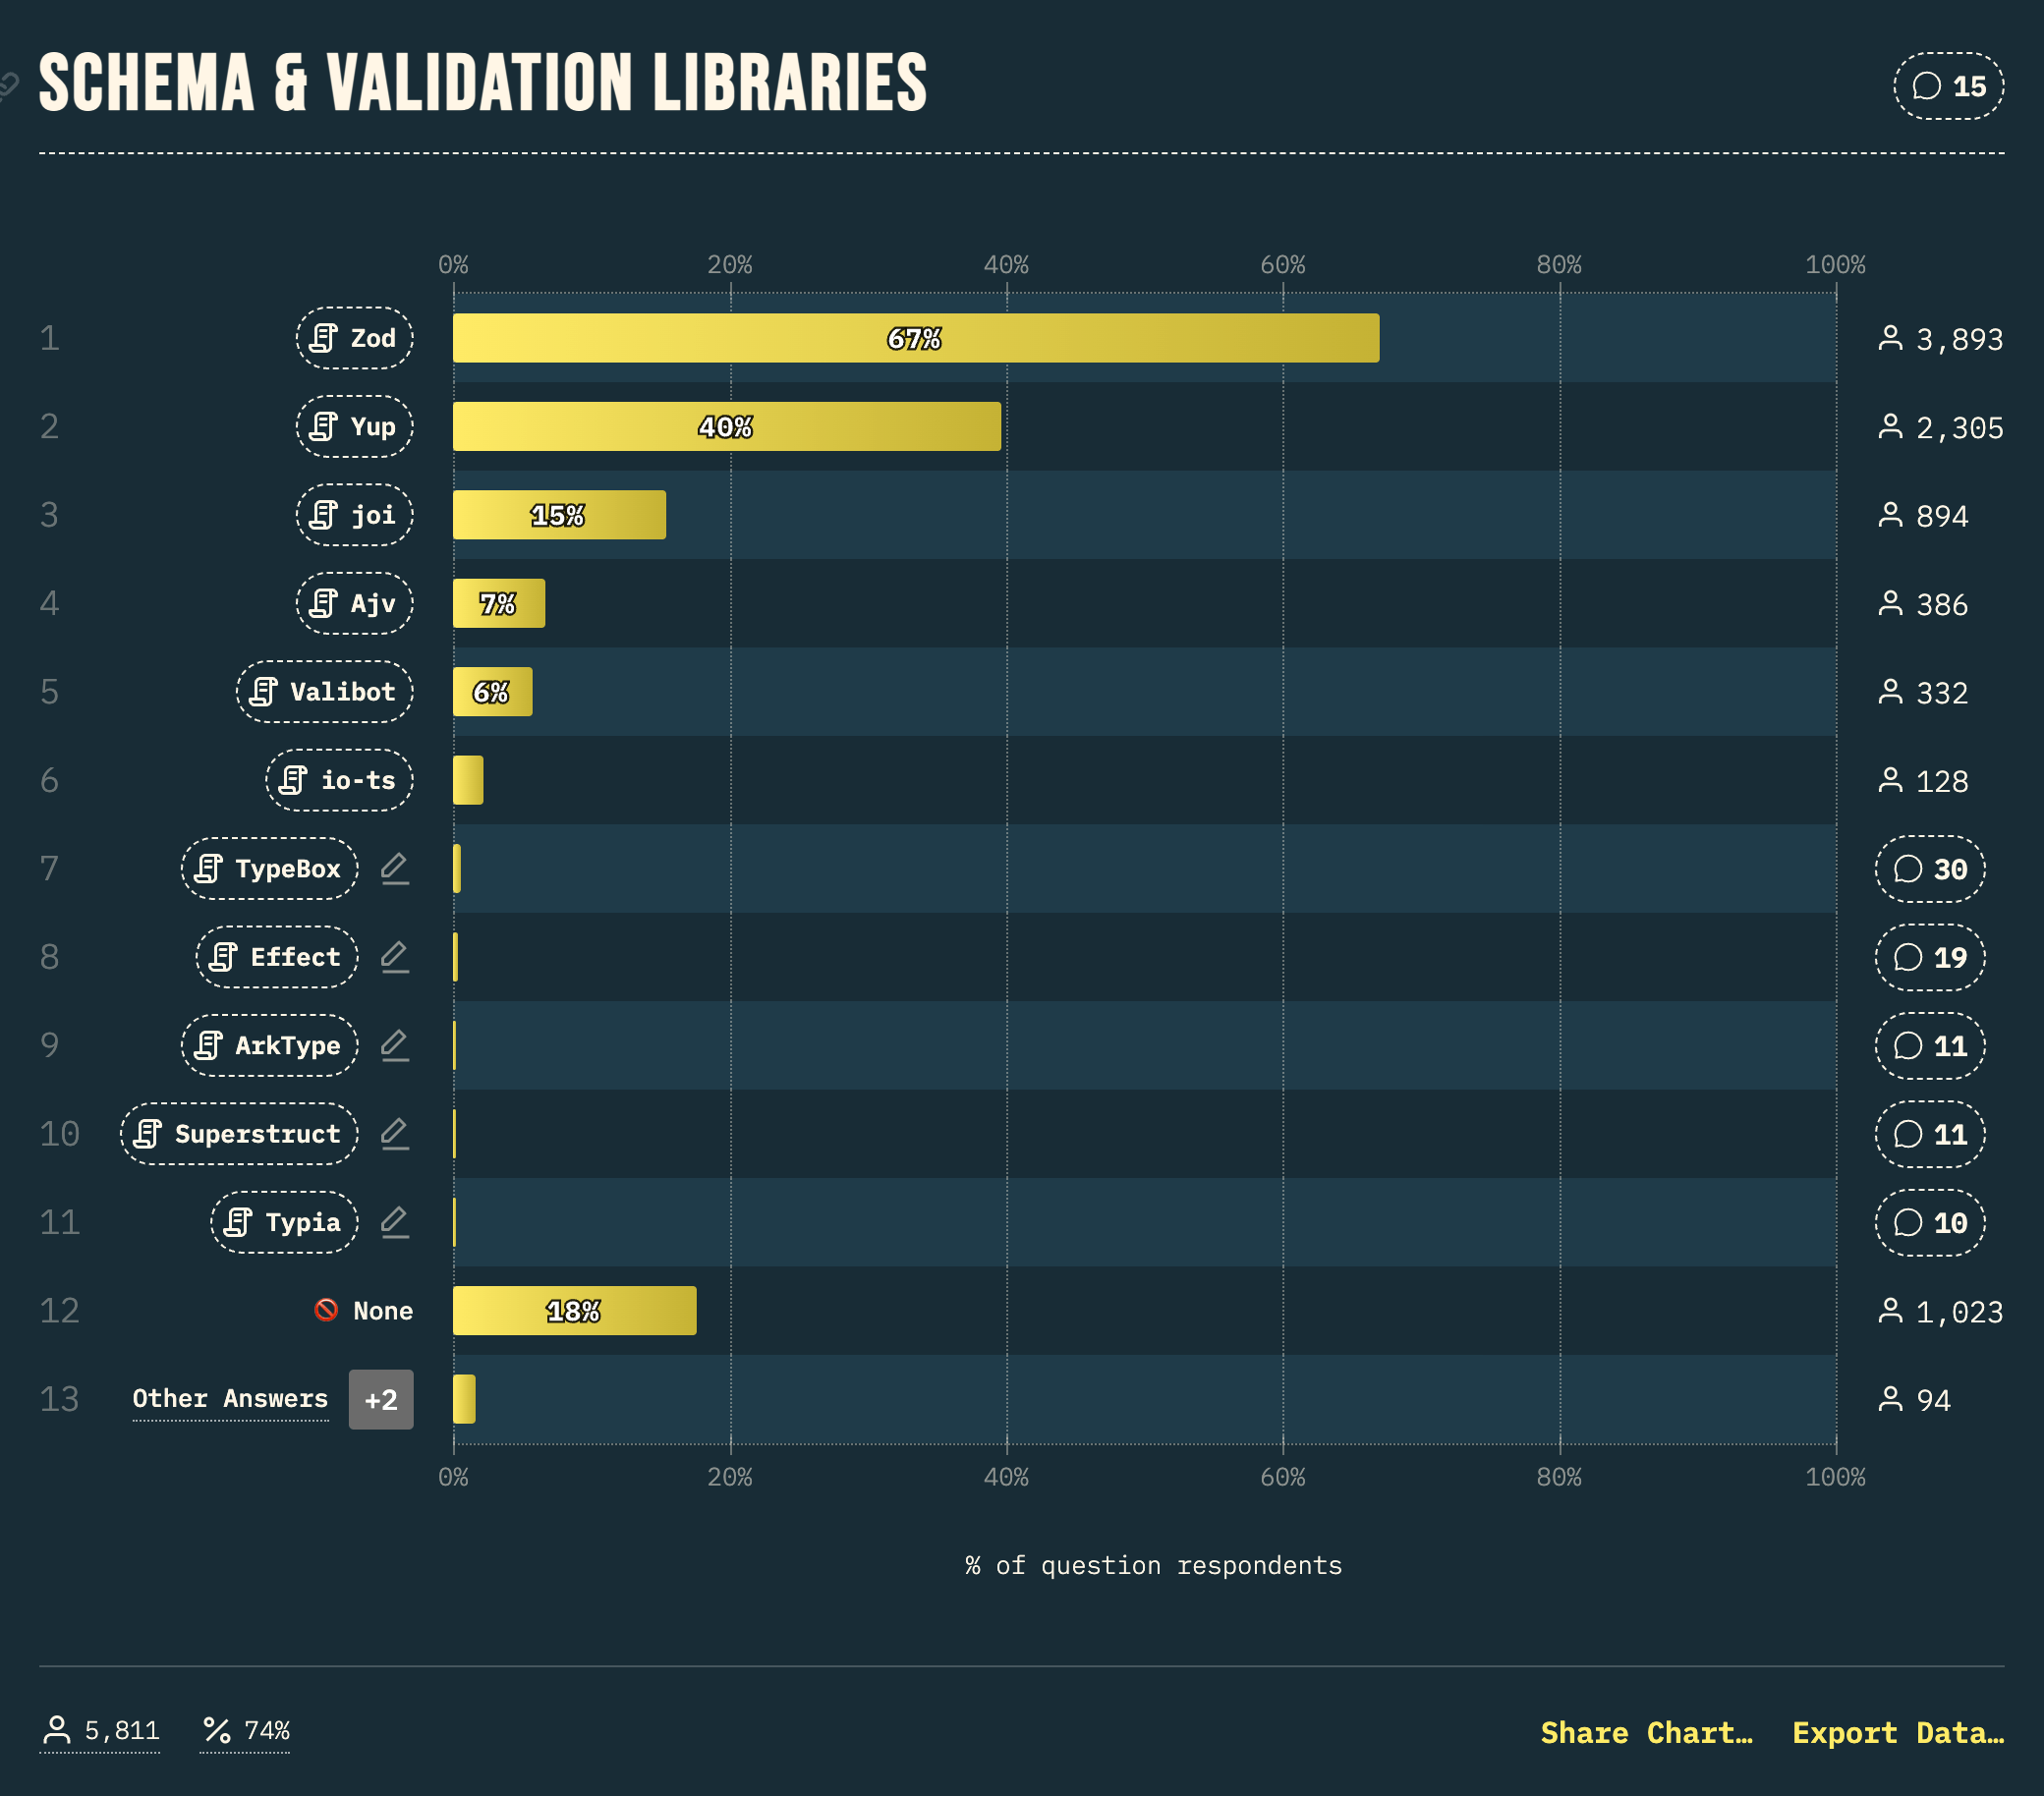
Task: Toggle the 5,811 respondents count view
Action: pyautogui.click(x=100, y=1731)
